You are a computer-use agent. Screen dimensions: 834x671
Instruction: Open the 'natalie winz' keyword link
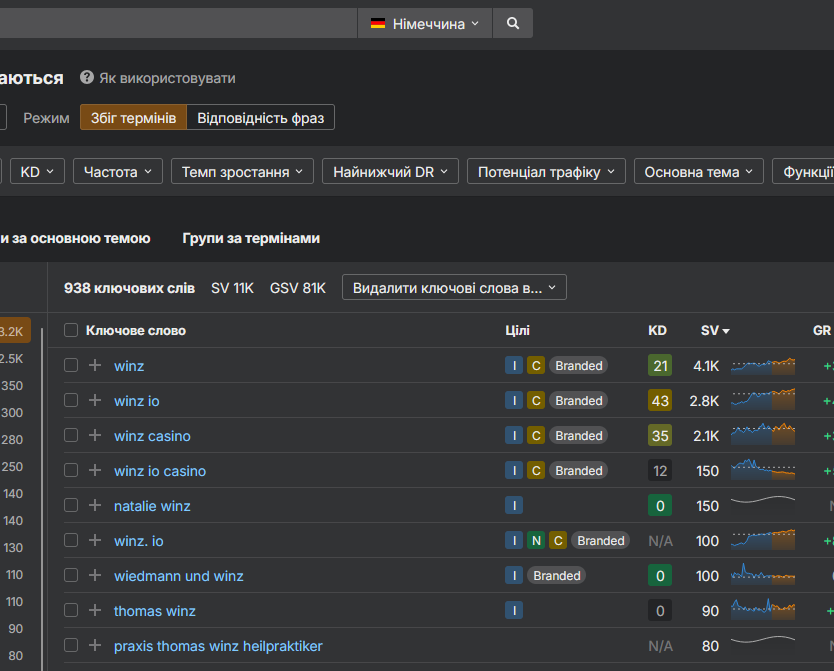click(x=152, y=506)
